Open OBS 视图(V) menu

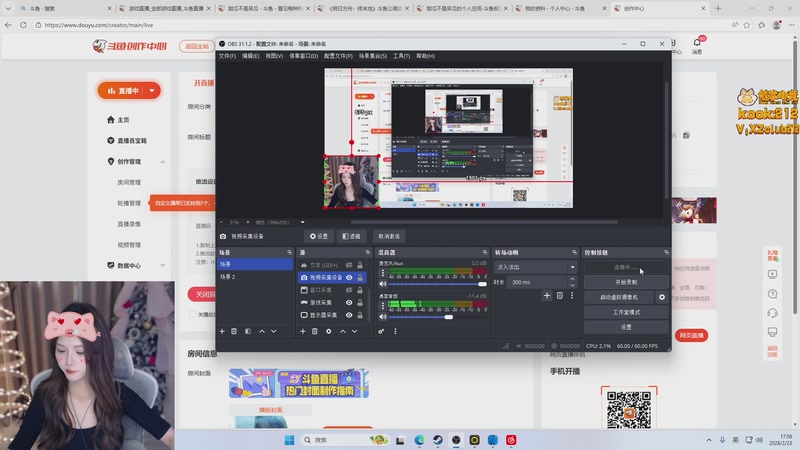coord(274,56)
